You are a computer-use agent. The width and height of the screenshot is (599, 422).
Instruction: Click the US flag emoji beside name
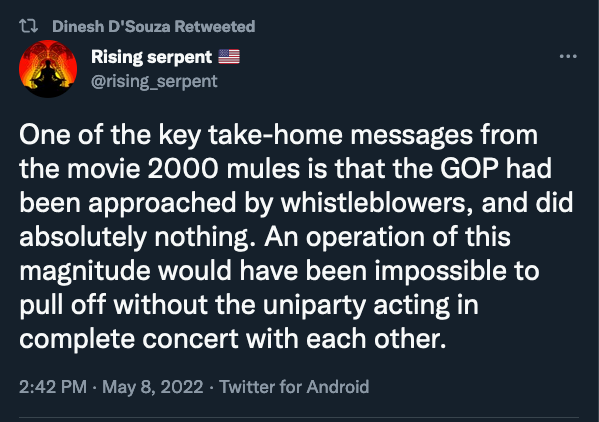click(x=229, y=57)
